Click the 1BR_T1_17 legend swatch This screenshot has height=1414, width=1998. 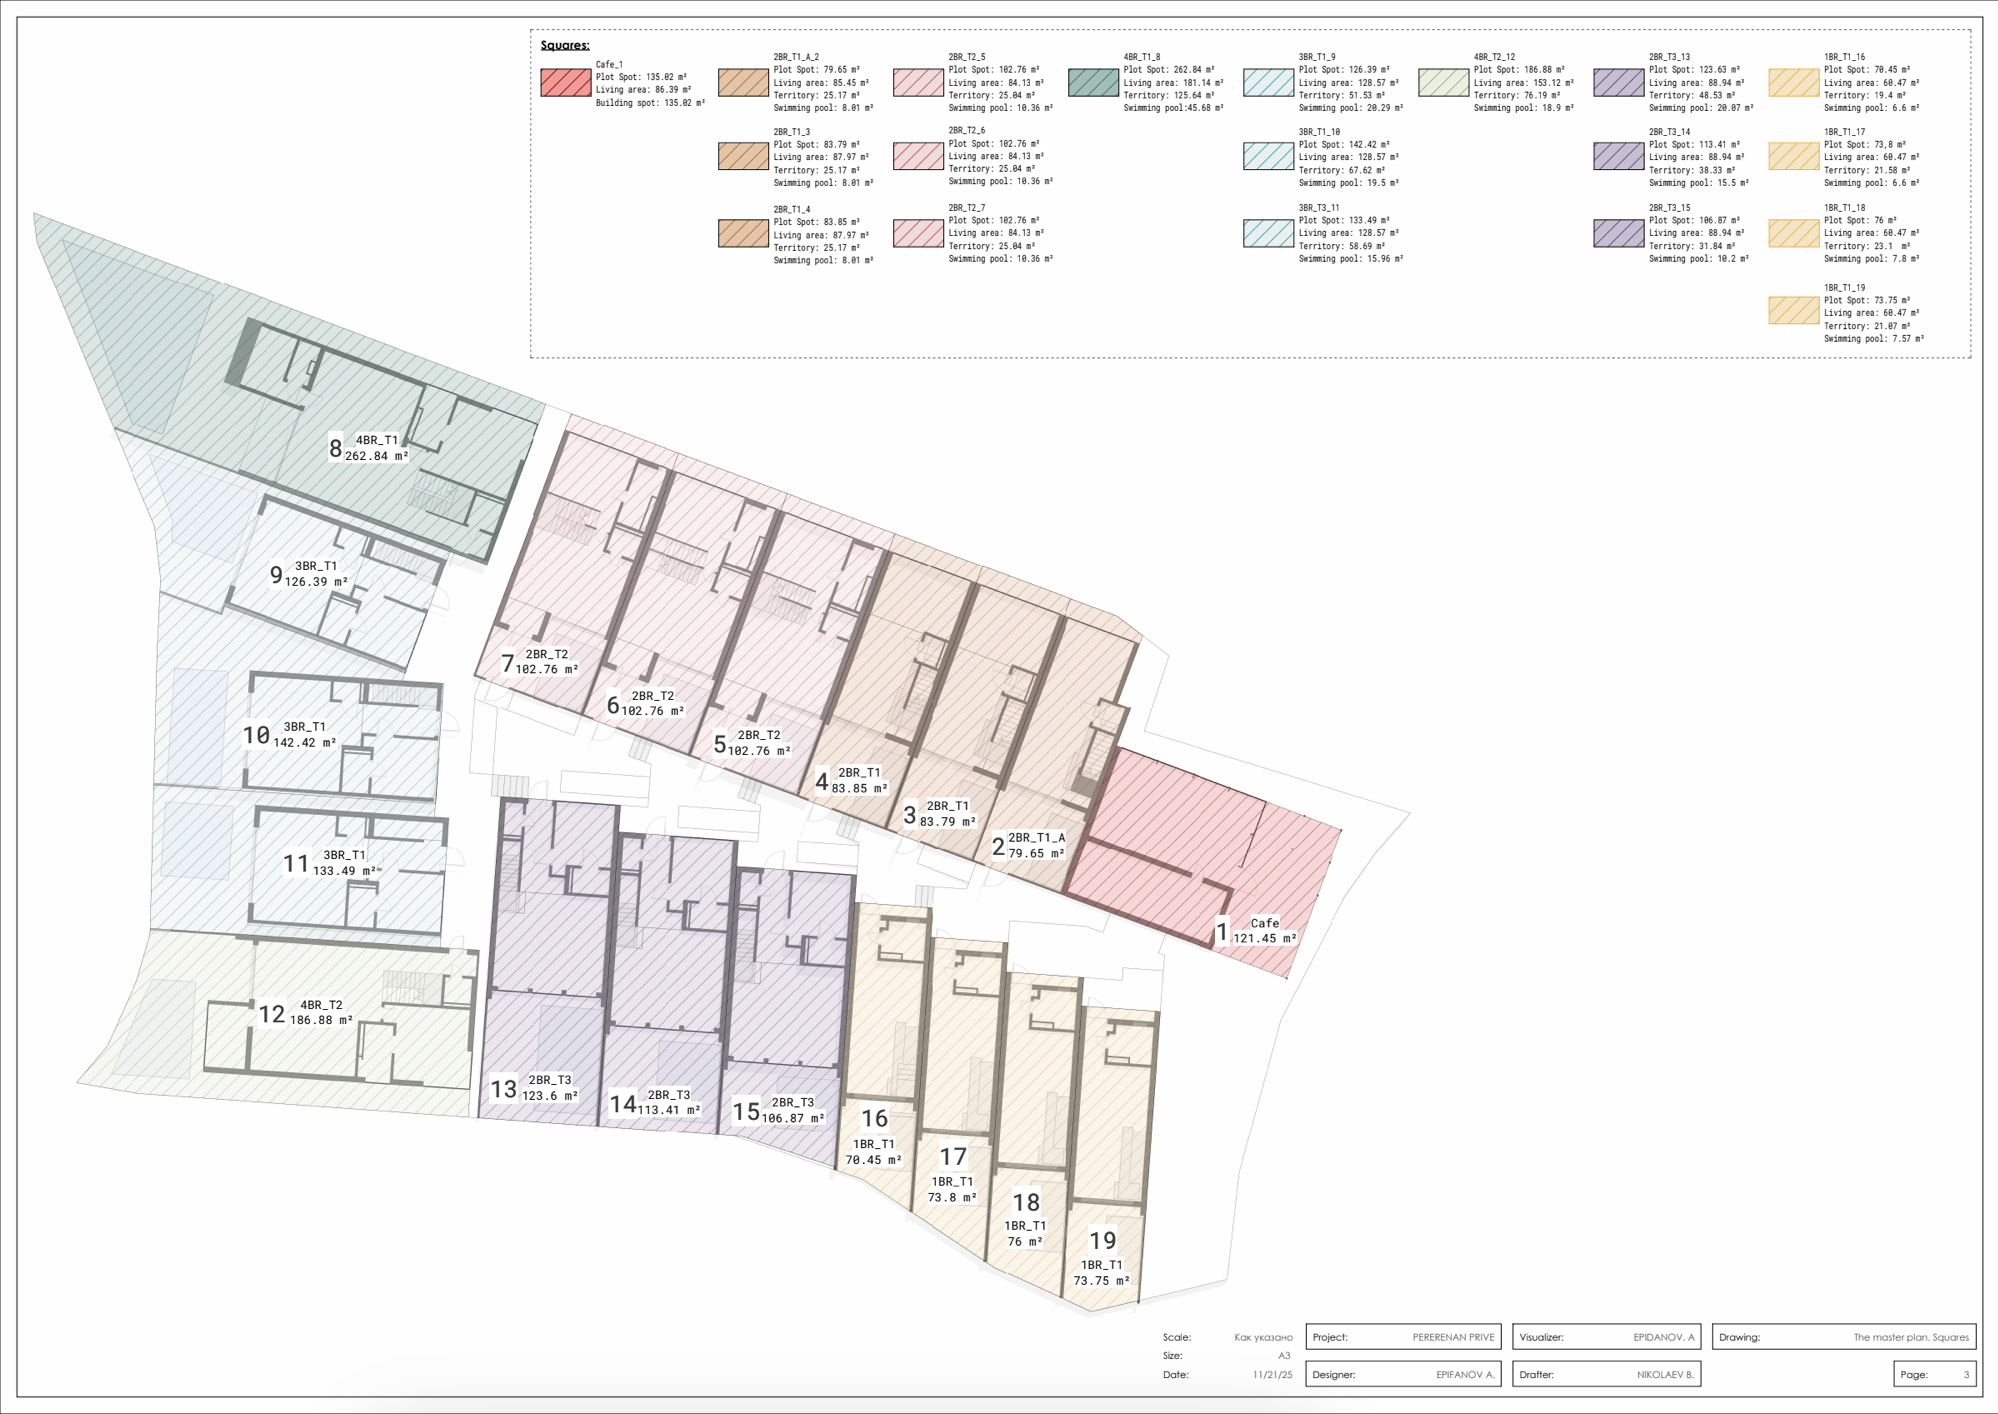tap(1794, 157)
